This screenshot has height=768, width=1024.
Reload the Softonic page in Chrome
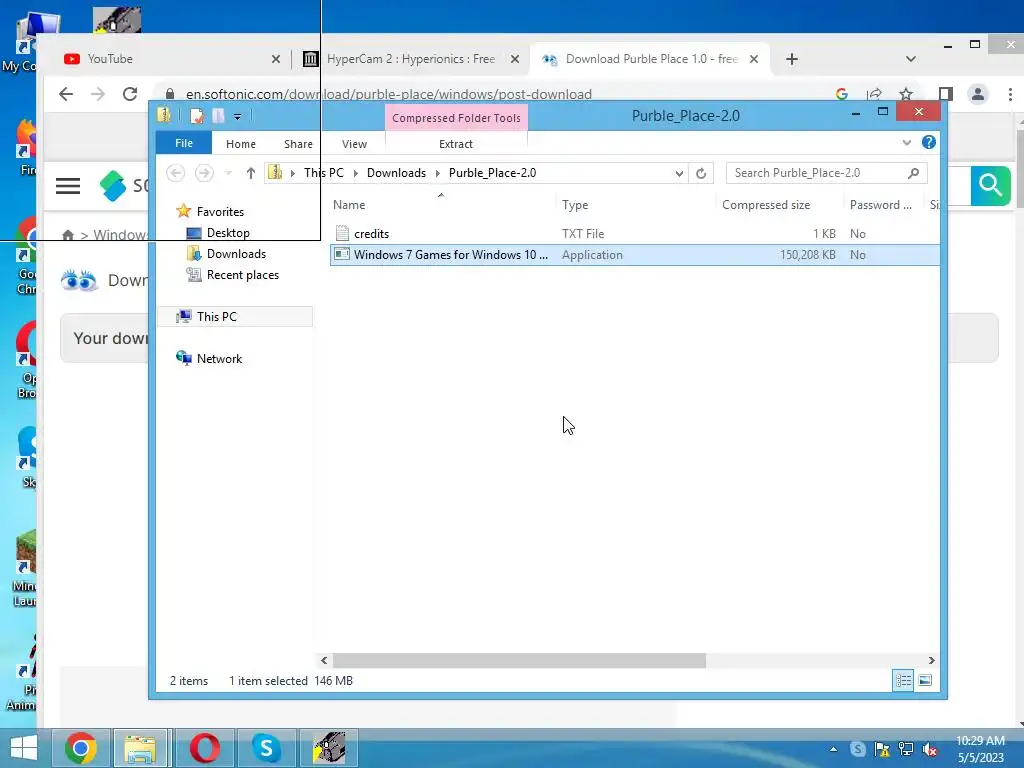130,94
